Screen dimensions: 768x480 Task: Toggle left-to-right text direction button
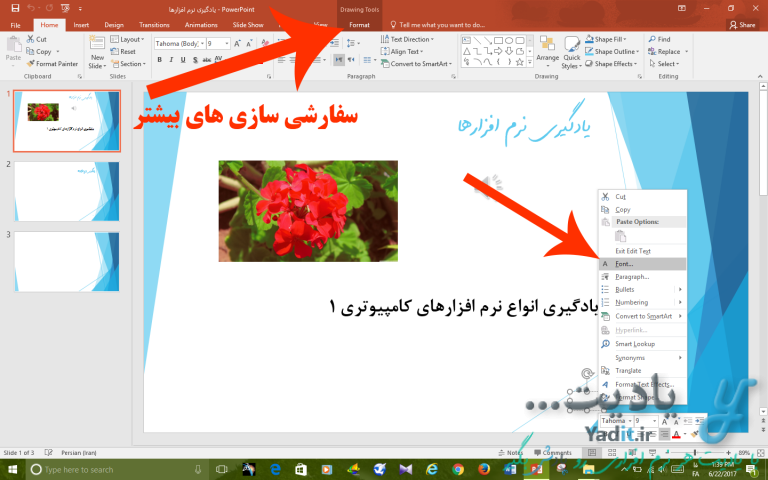click(338, 60)
